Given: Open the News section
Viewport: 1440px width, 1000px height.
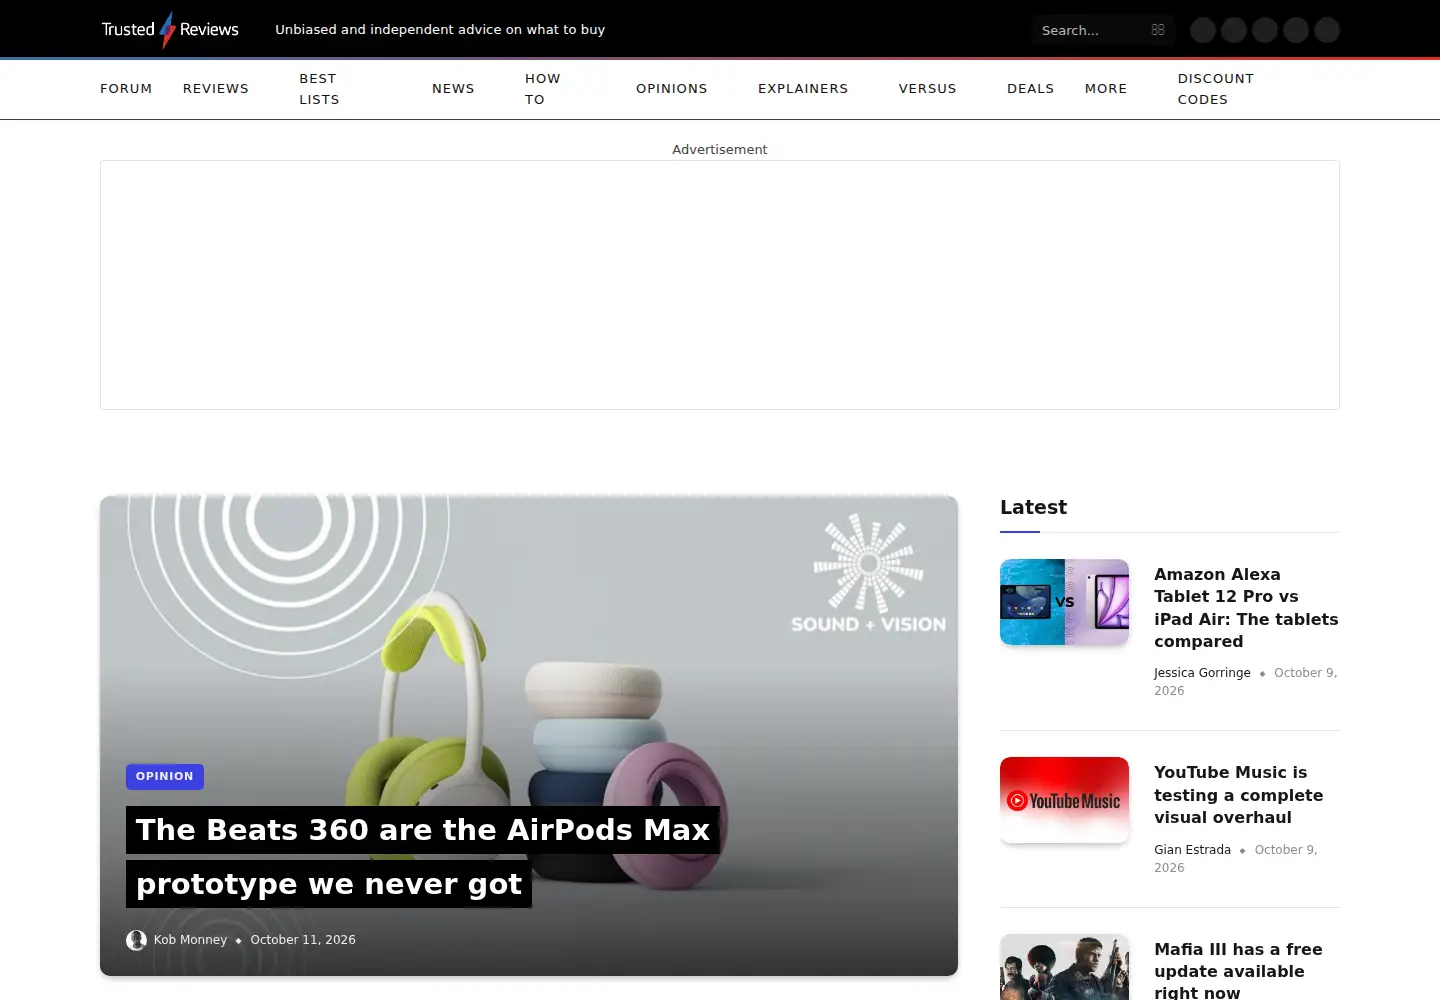Looking at the screenshot, I should point(453,89).
